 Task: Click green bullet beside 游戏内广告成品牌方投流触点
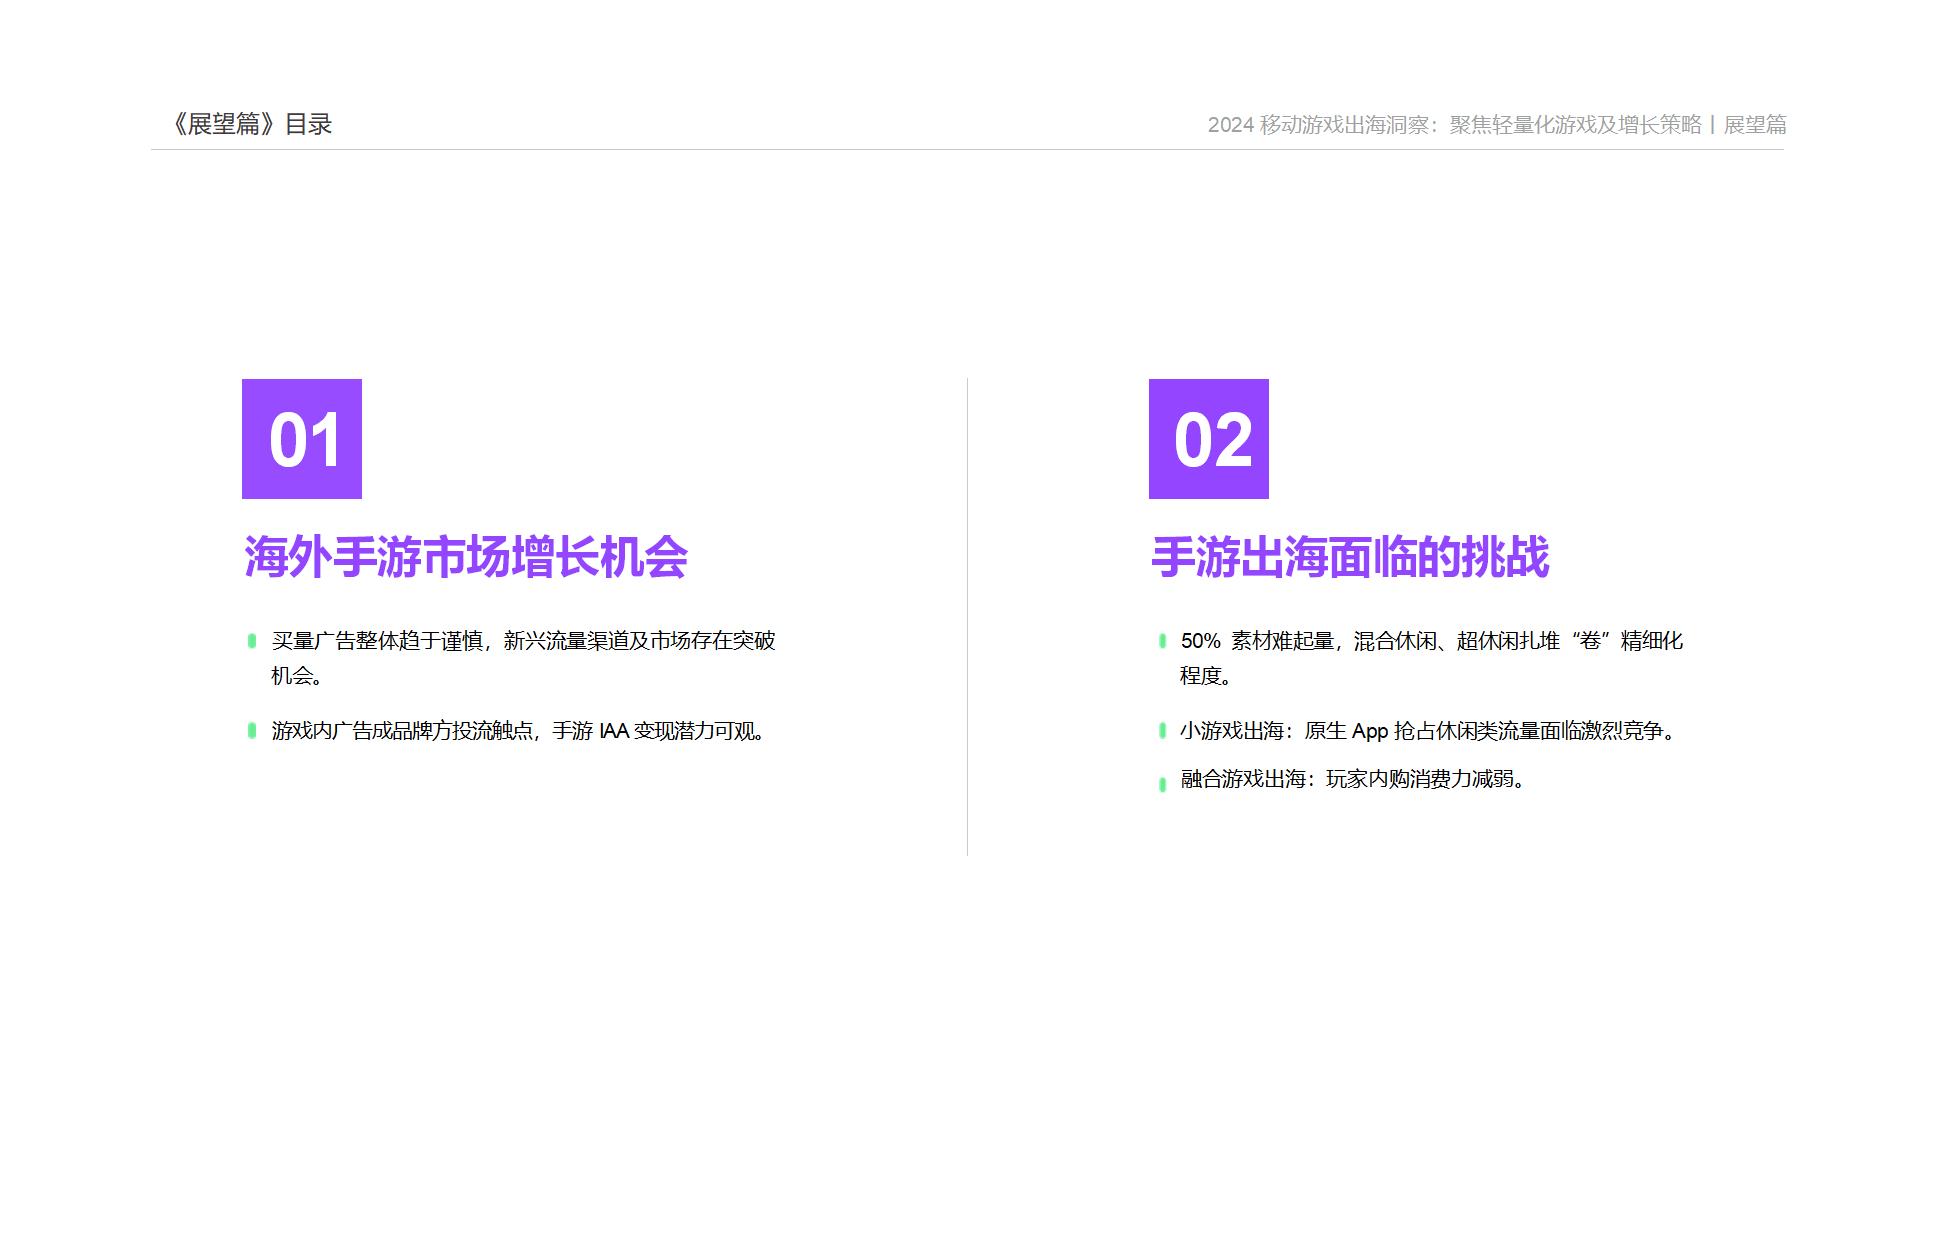(x=252, y=731)
